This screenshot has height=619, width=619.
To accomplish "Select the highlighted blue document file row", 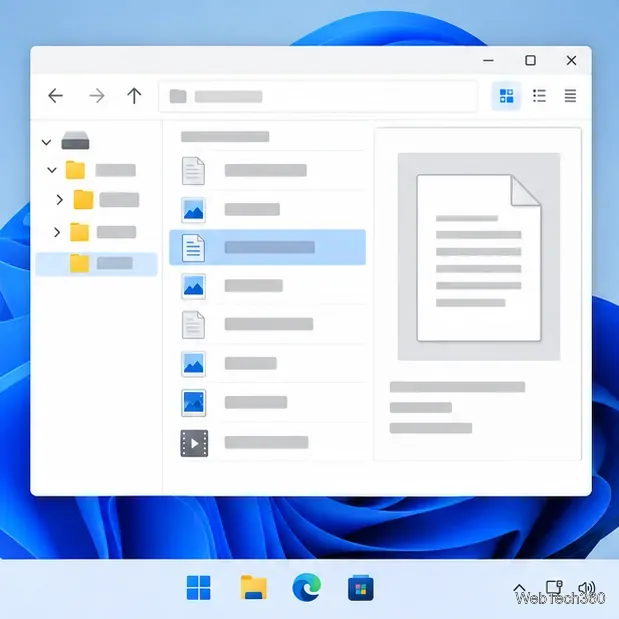I will pos(267,247).
